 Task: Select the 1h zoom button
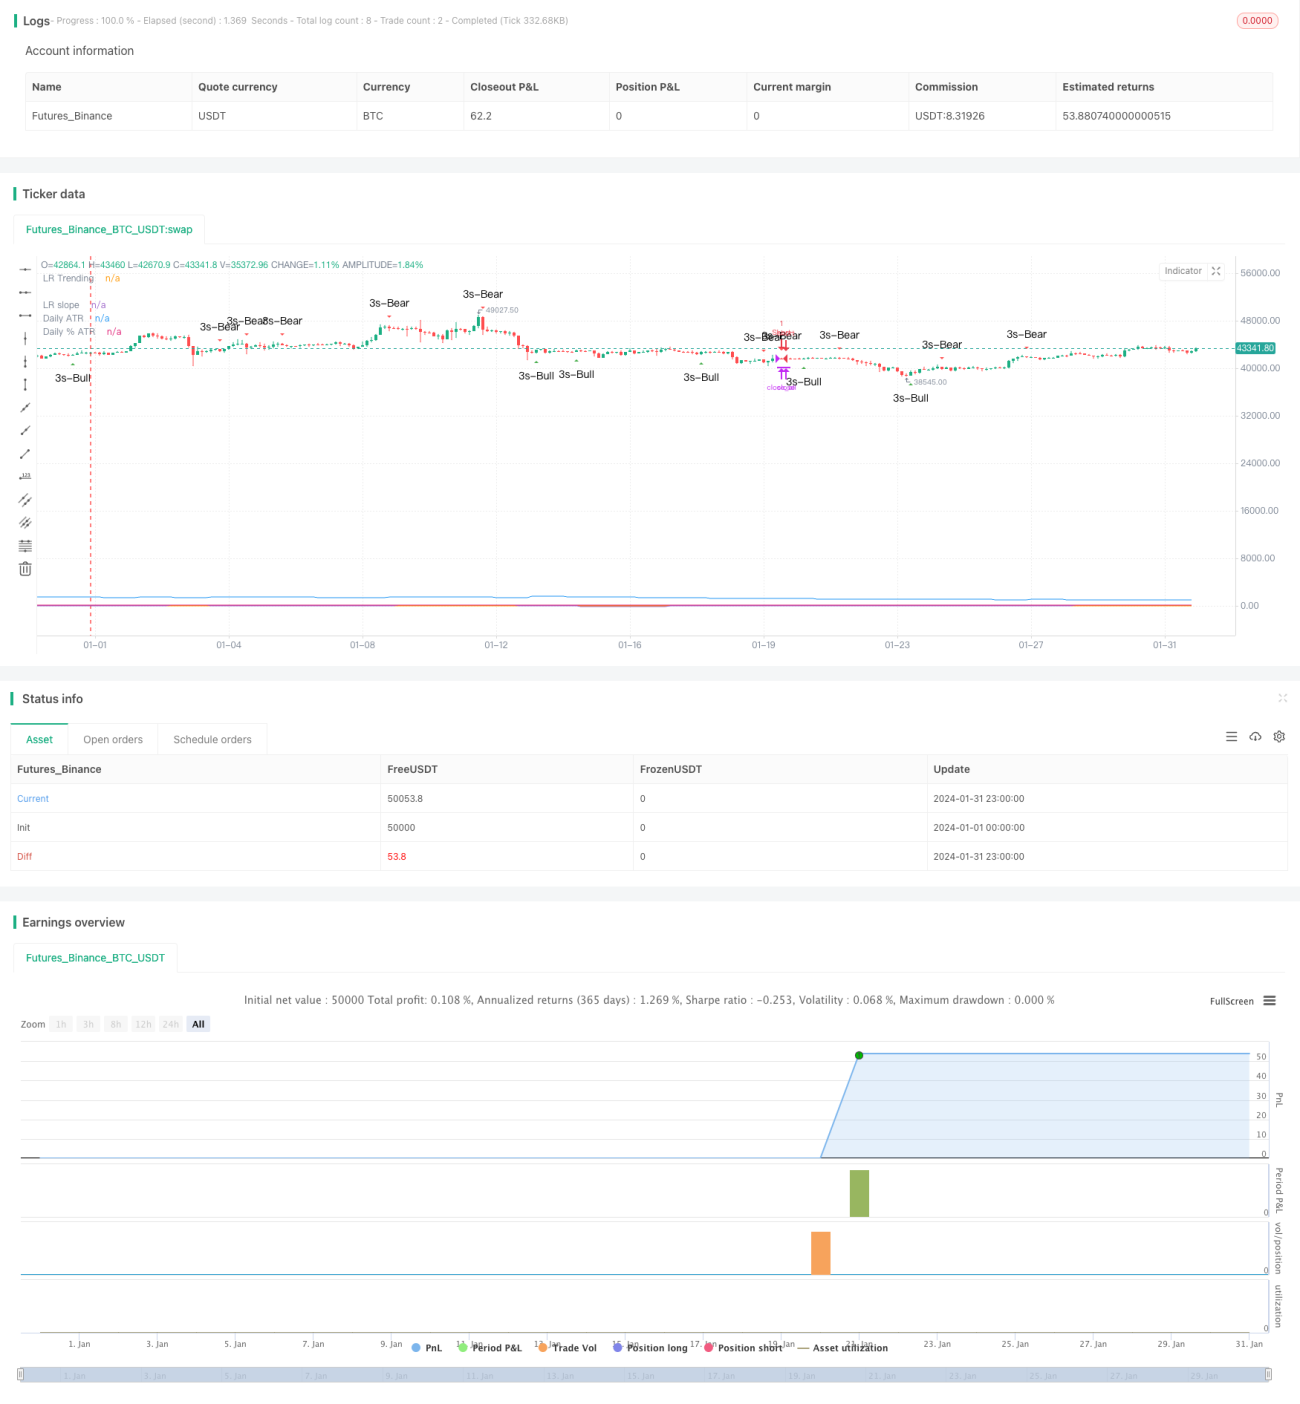(61, 1024)
